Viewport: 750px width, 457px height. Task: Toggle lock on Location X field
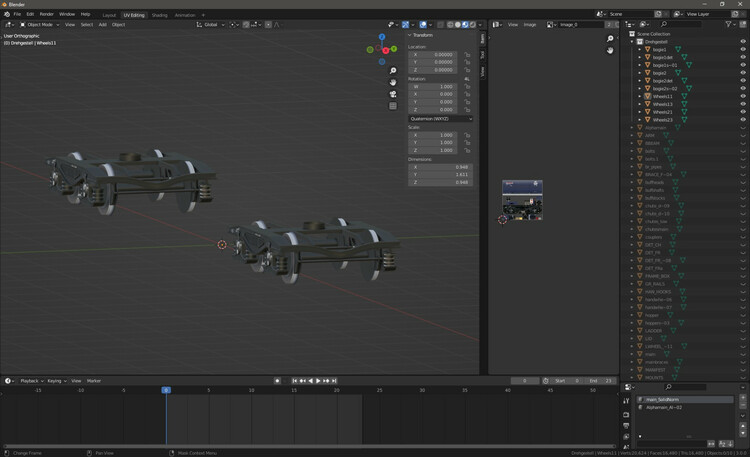[467, 55]
